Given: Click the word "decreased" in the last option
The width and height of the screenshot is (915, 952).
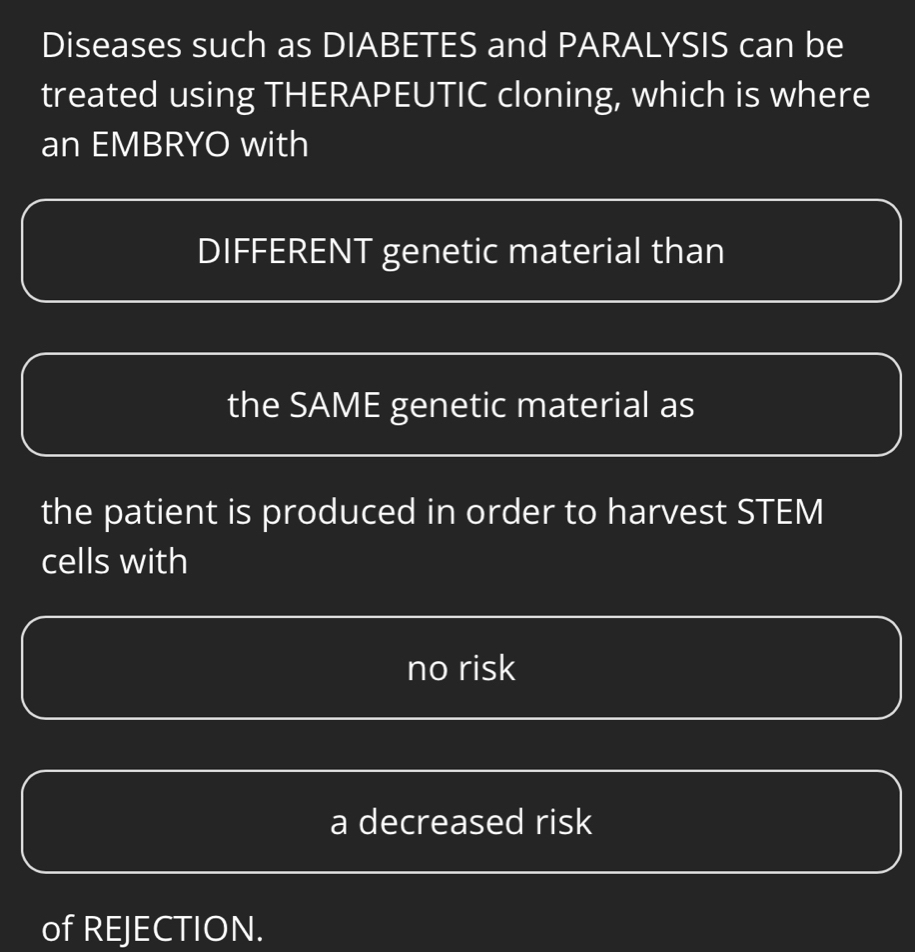Looking at the screenshot, I should (x=442, y=822).
